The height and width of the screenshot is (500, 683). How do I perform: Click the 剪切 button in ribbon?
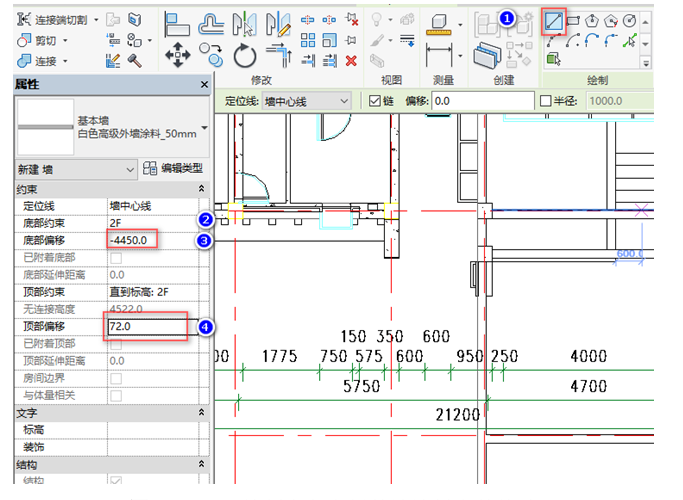pyautogui.click(x=40, y=40)
